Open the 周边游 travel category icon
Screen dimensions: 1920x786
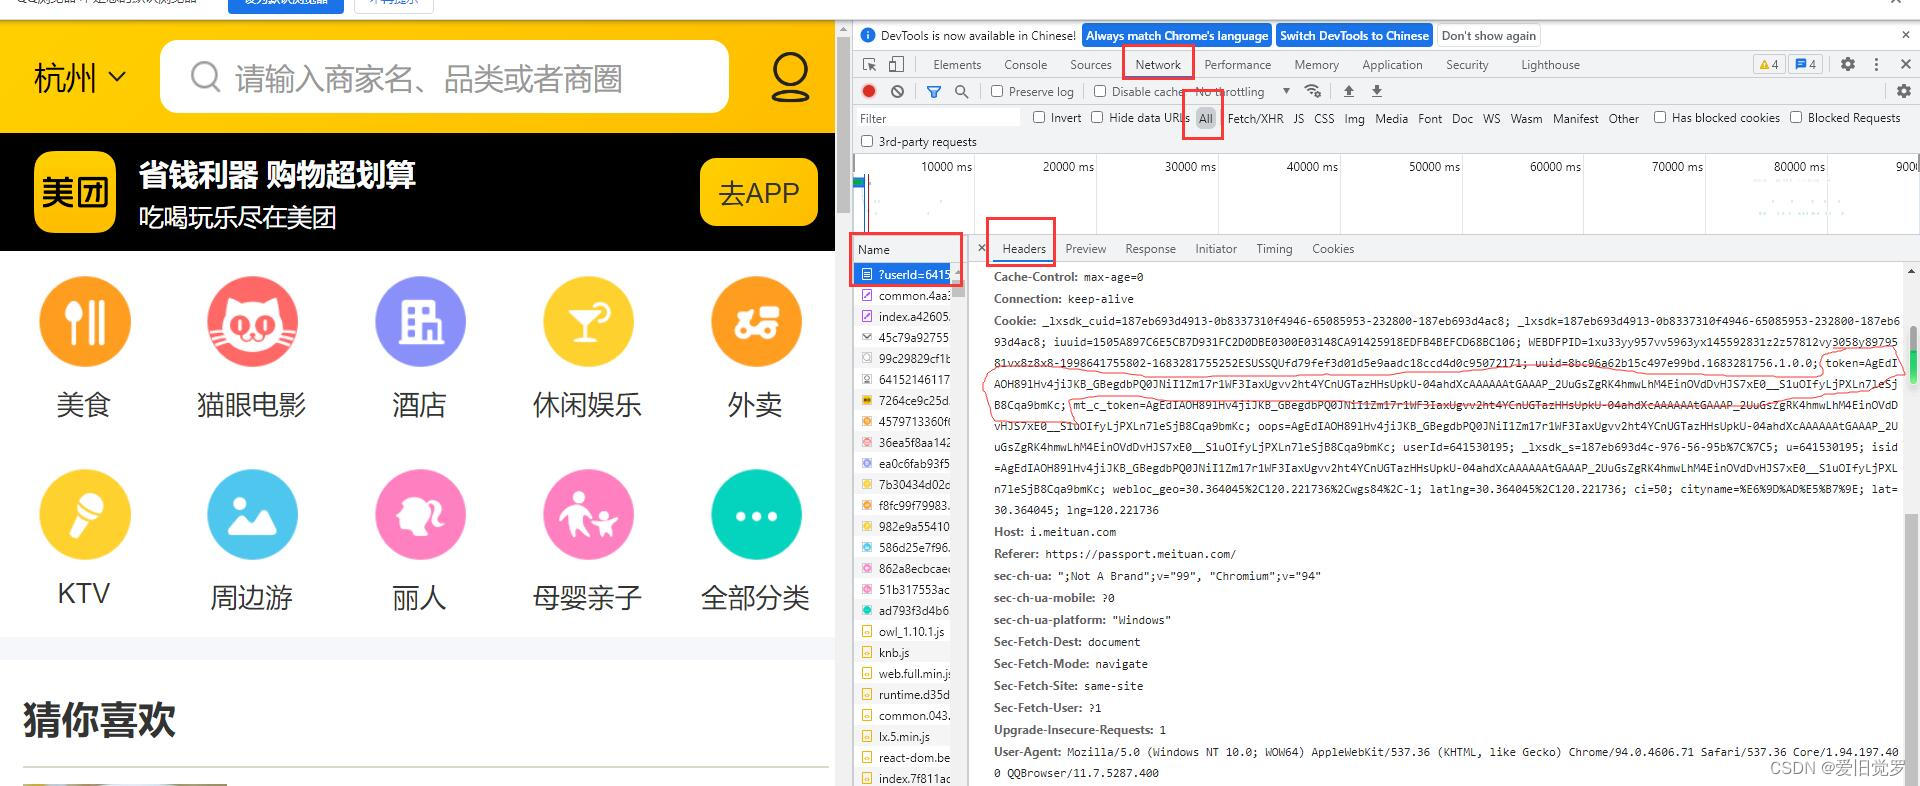click(252, 515)
